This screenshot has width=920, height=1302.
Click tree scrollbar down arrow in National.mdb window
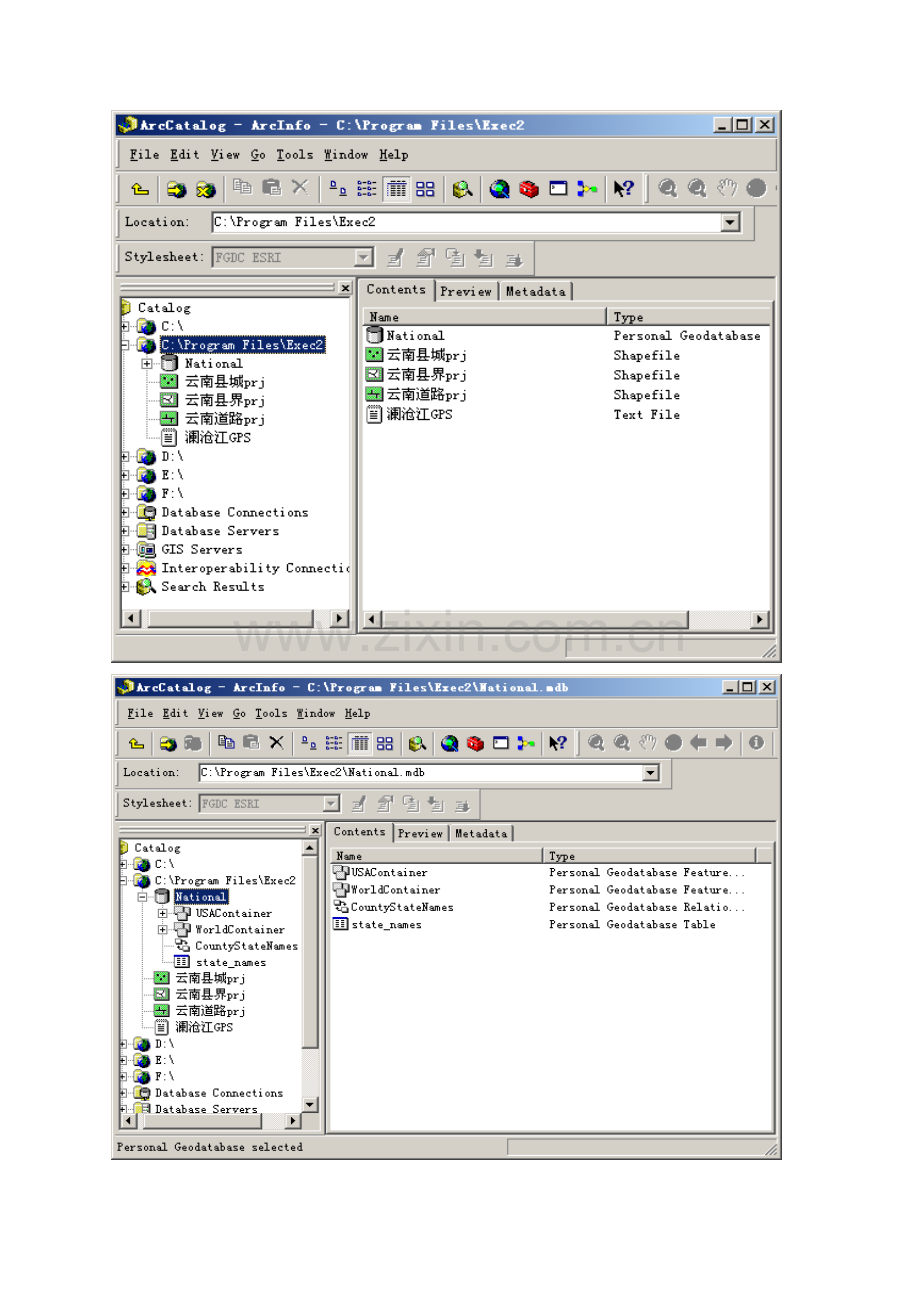coord(310,1104)
